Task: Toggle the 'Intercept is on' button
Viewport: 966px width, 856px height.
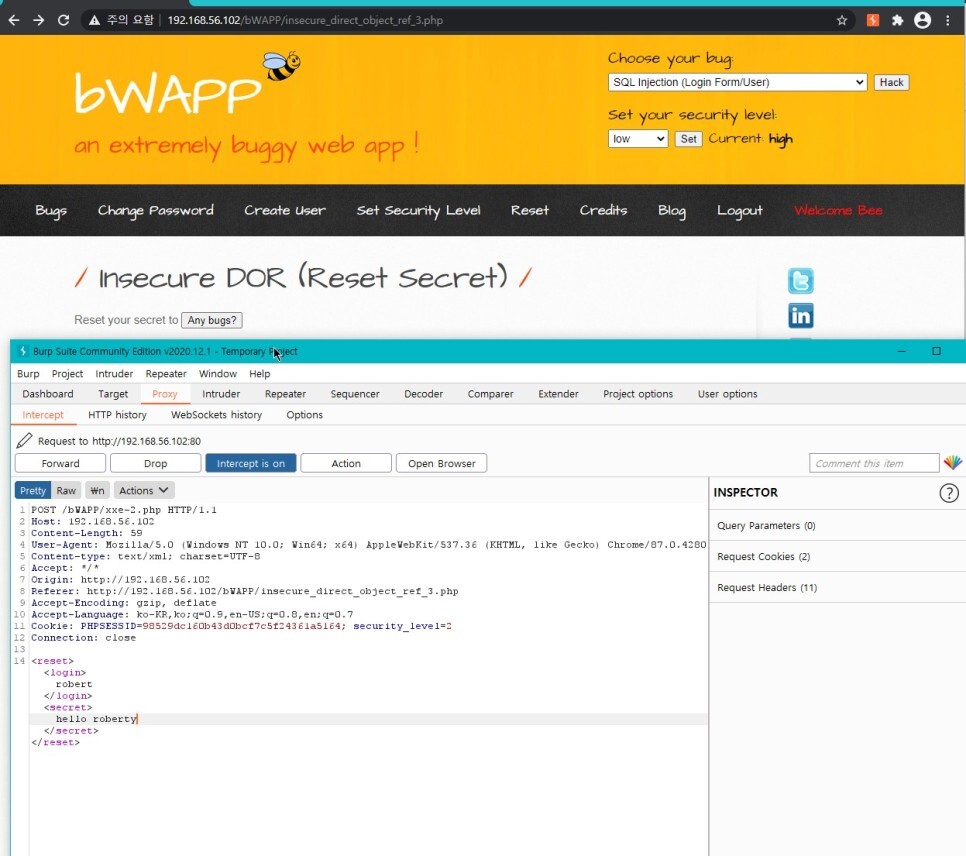Action: coord(251,463)
